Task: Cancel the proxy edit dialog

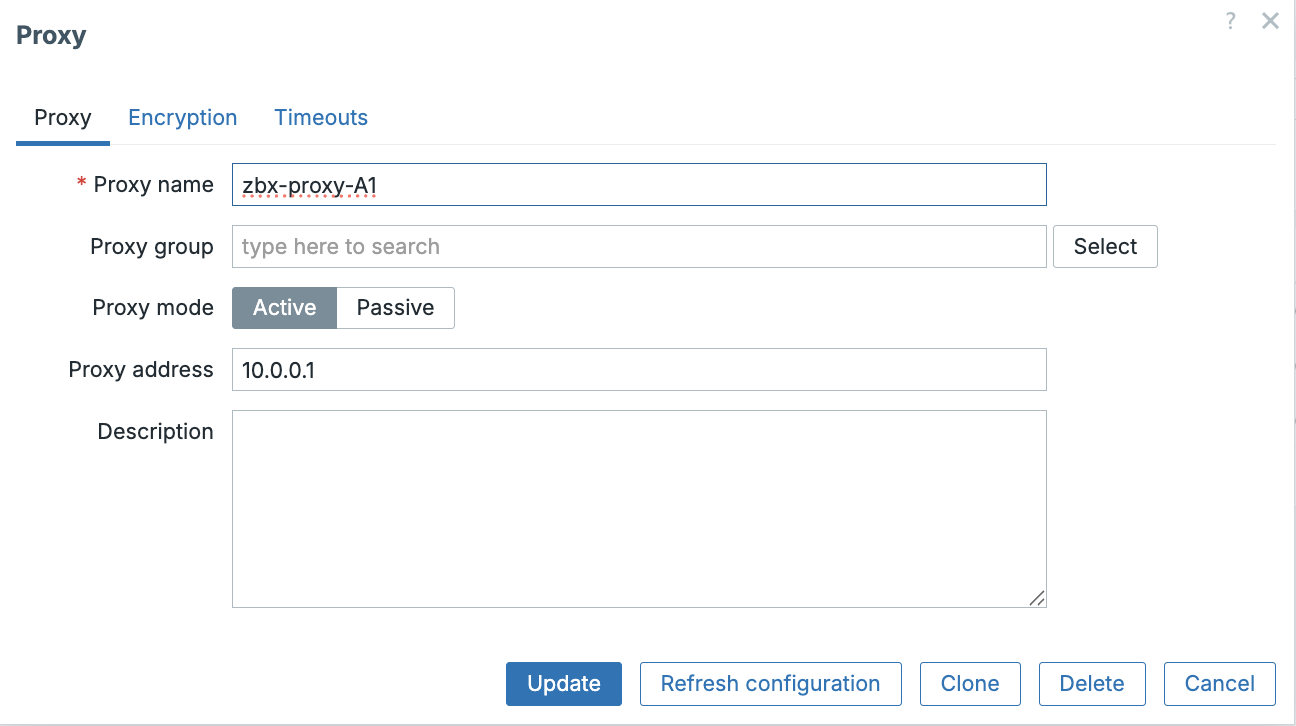Action: pos(1219,683)
